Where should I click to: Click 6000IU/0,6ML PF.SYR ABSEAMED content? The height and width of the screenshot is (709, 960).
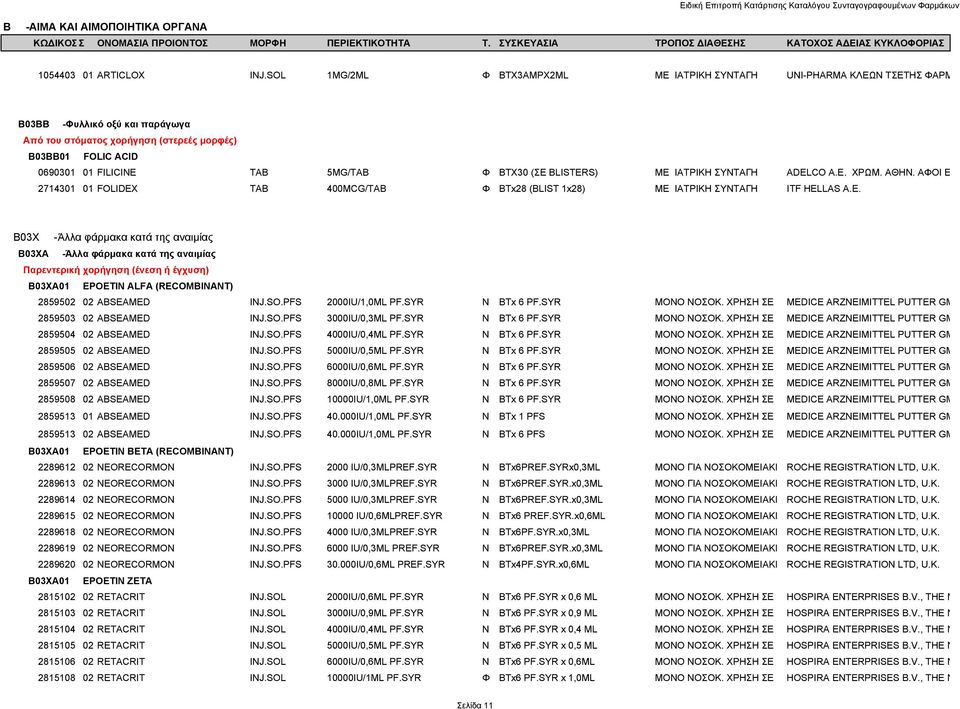click(375, 367)
